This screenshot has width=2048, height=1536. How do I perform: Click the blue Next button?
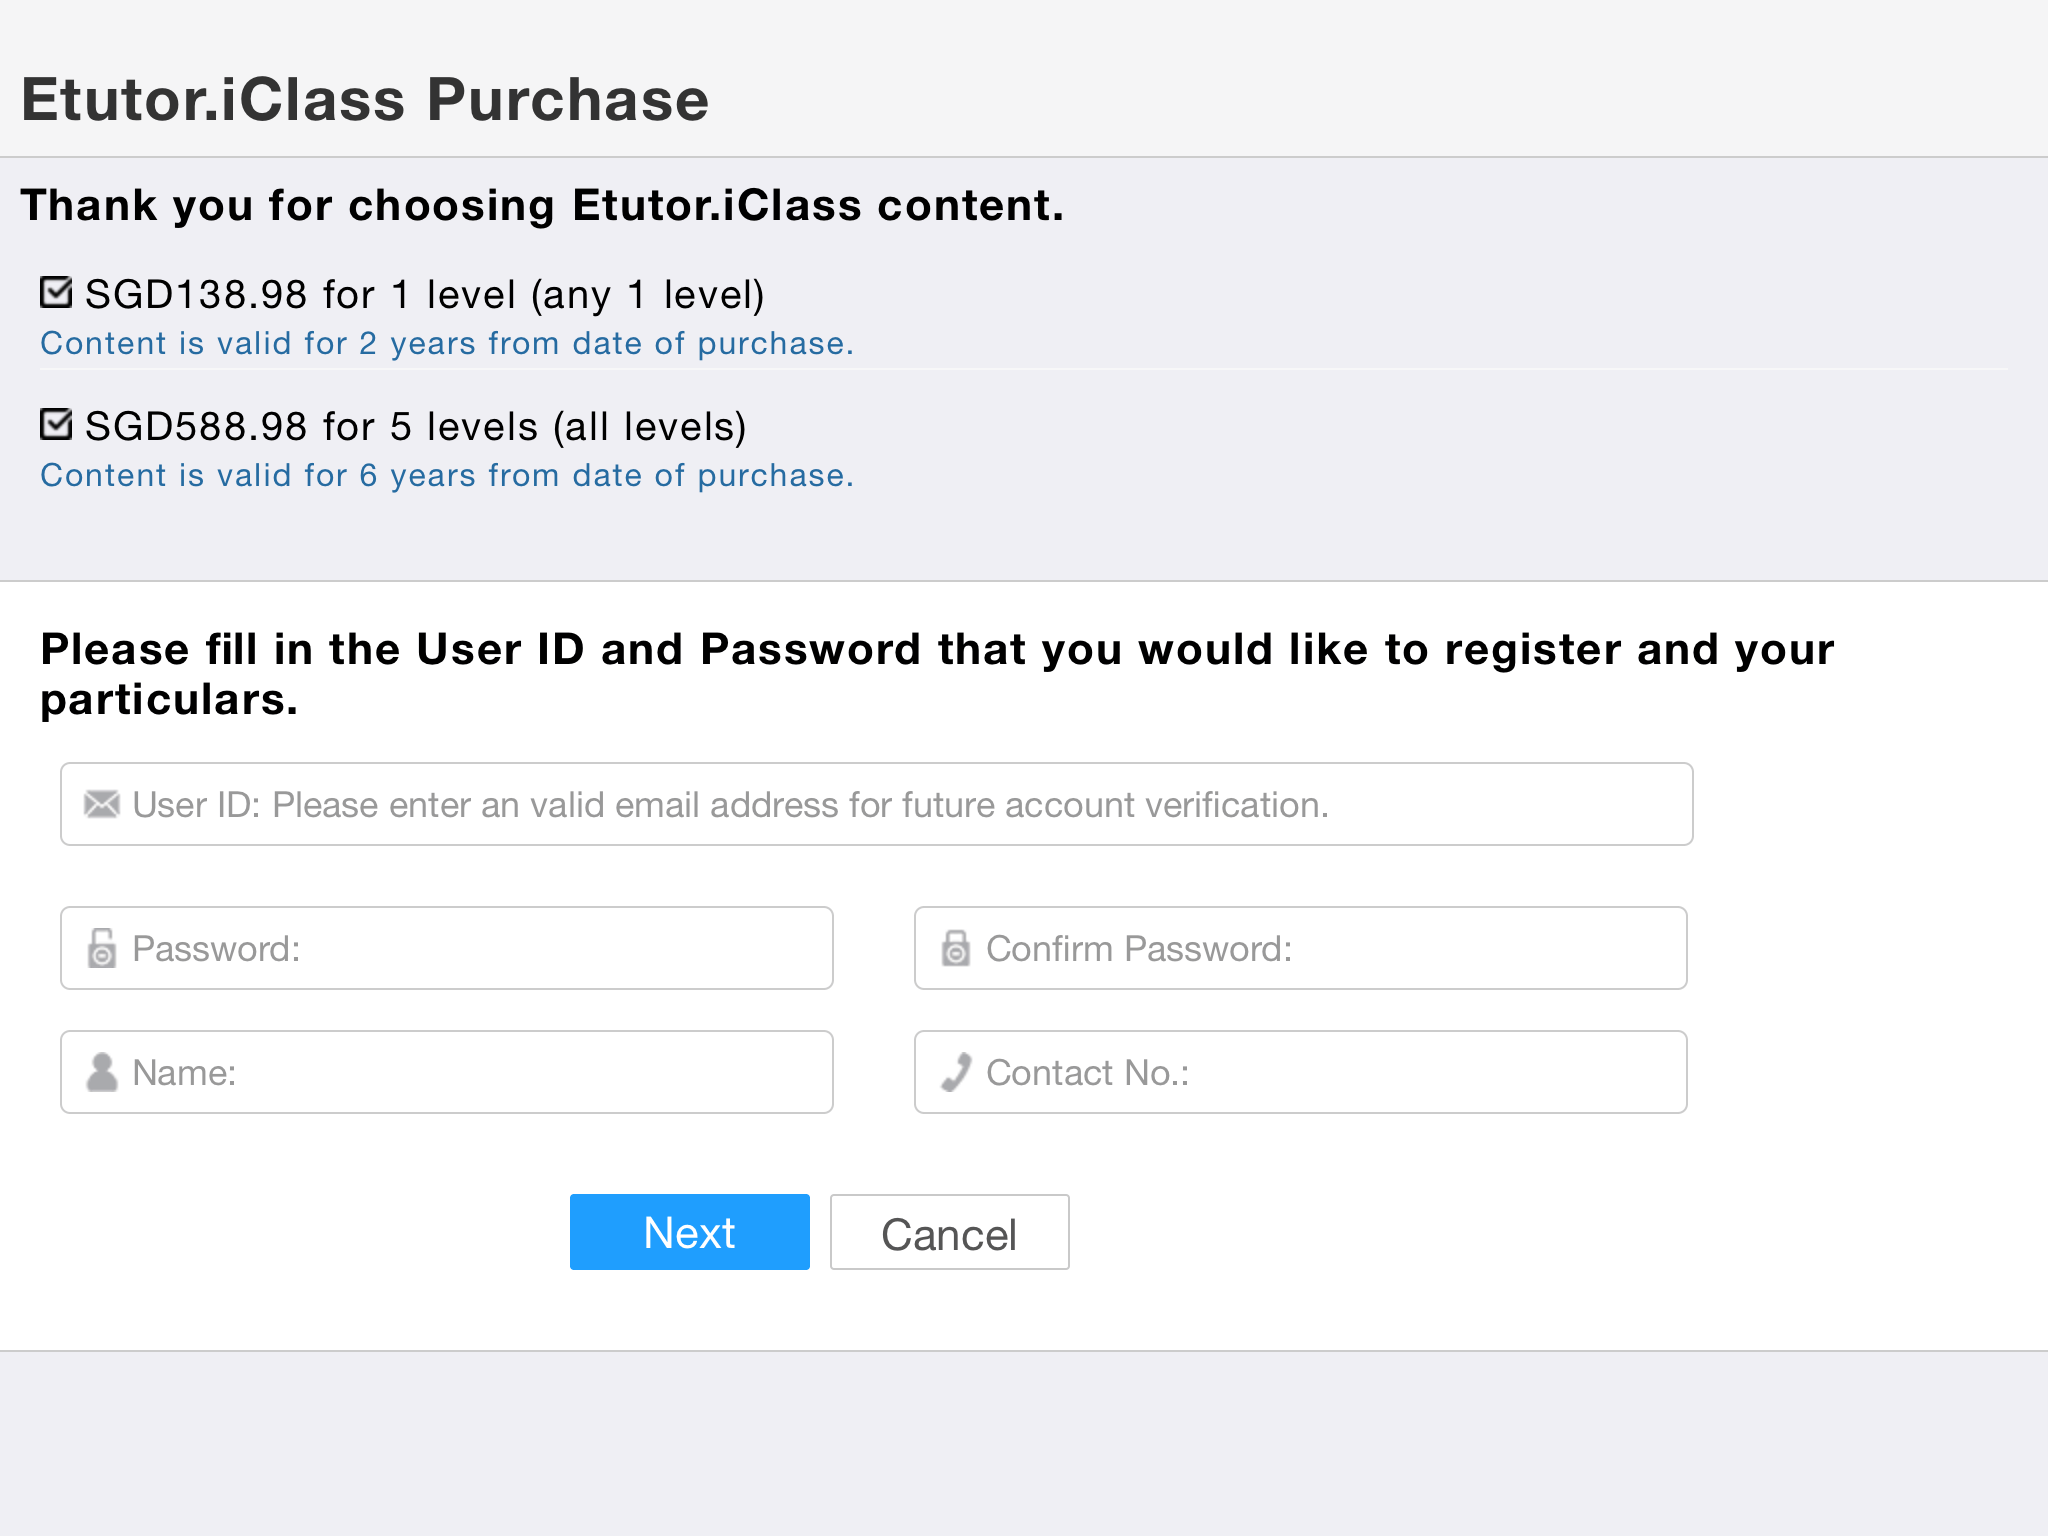point(690,1232)
